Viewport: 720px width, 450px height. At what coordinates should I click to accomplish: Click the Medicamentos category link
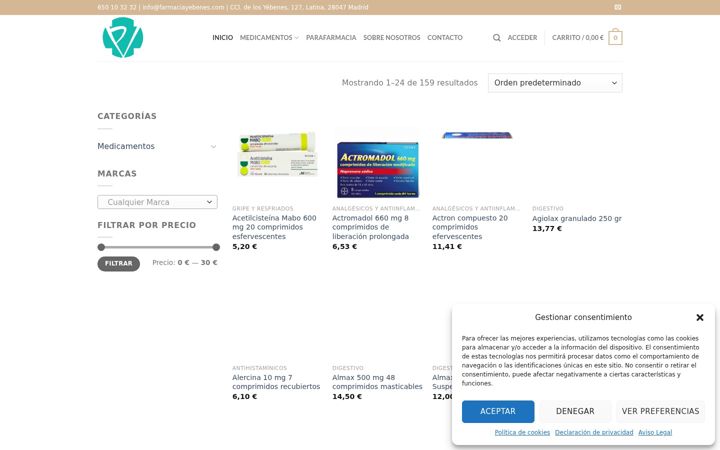(126, 146)
